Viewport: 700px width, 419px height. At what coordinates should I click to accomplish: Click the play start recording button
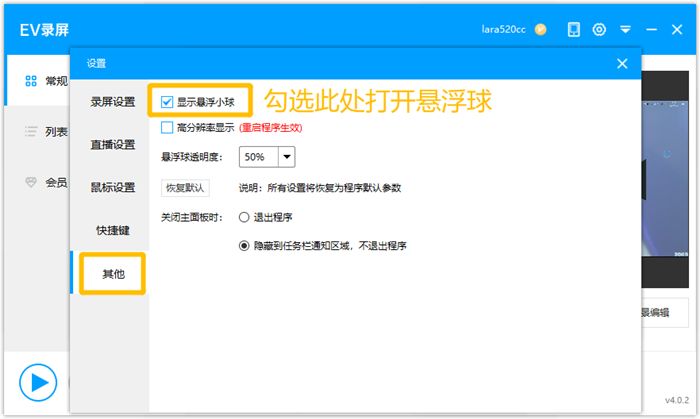38,382
